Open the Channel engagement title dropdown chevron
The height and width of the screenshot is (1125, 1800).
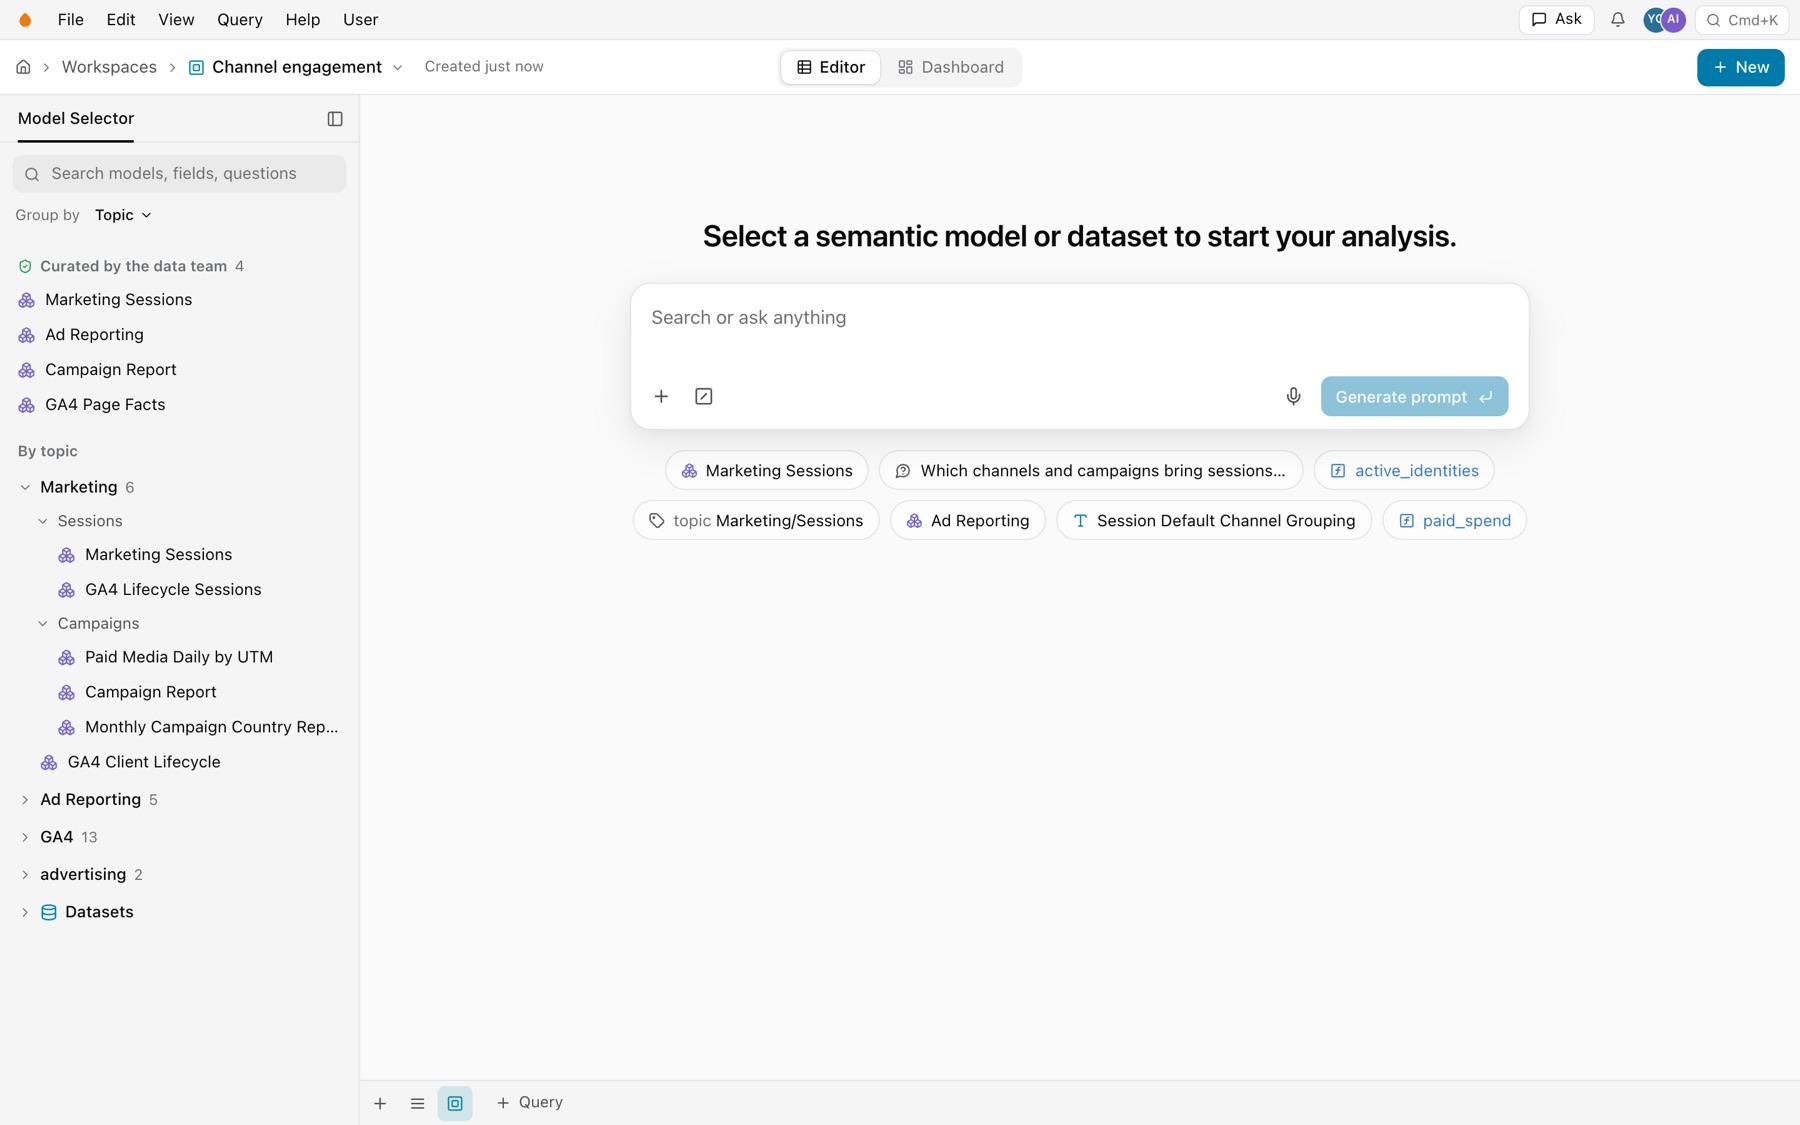[397, 67]
